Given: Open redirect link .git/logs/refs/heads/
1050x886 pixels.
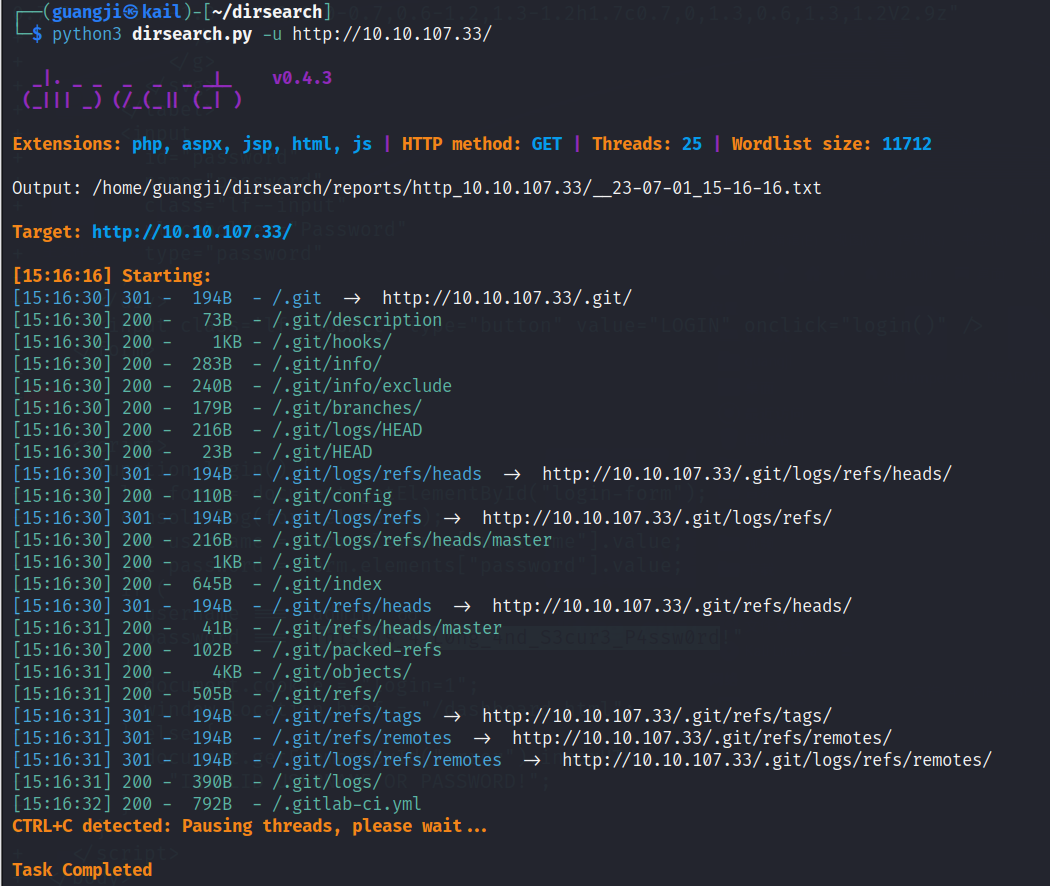Looking at the screenshot, I should coord(747,474).
